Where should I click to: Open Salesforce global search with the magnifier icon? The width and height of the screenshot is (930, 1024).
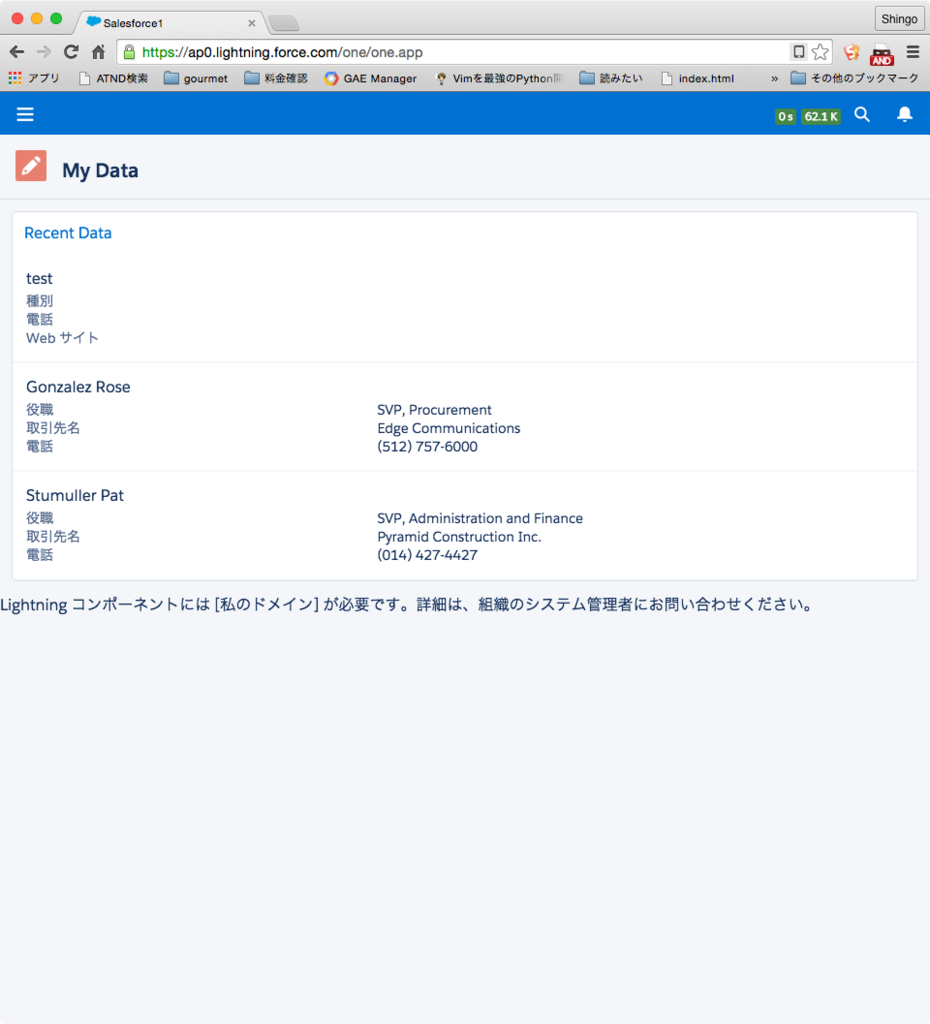862,114
